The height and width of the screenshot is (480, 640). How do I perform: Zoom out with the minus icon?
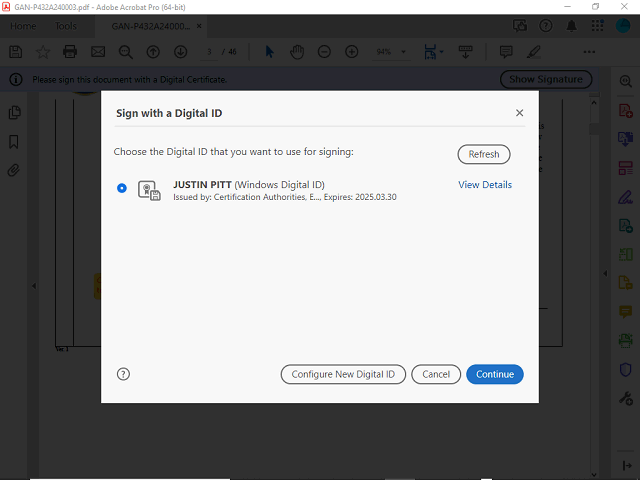[x=324, y=52]
